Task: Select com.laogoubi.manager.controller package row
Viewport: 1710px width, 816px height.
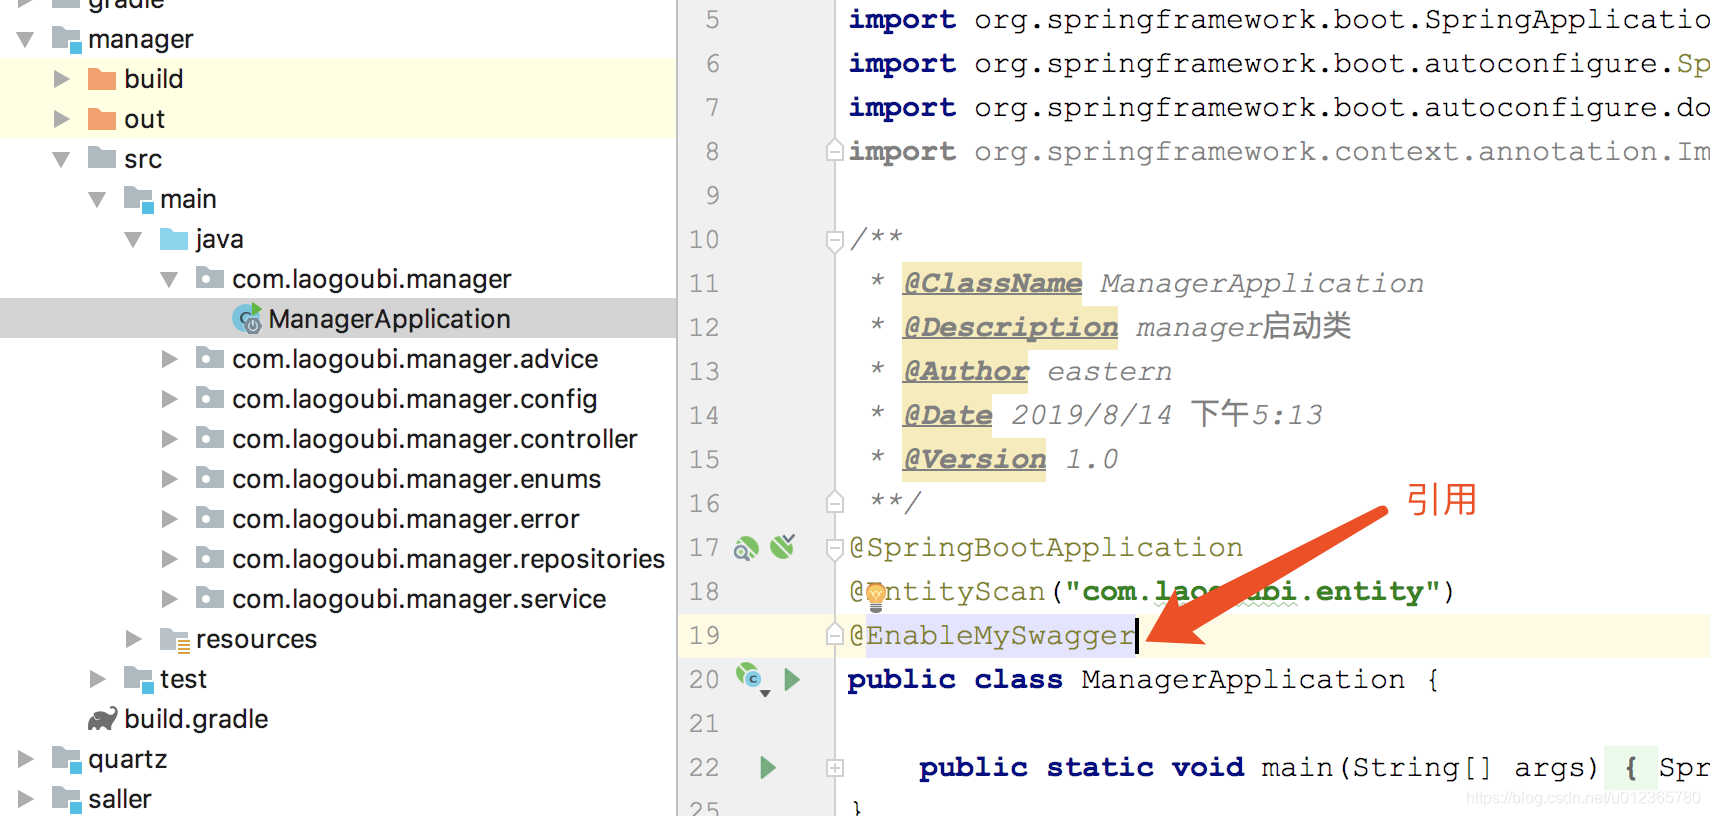Action: 338,439
